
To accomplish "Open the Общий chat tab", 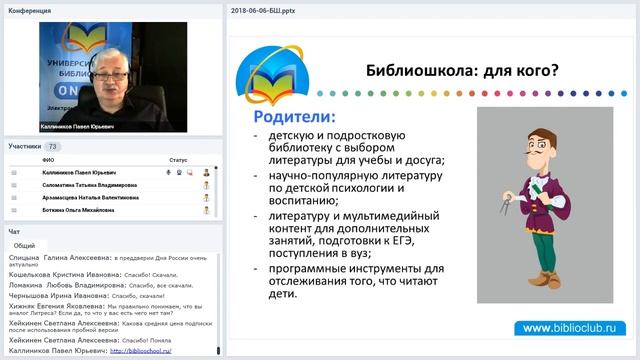I will click(x=24, y=246).
